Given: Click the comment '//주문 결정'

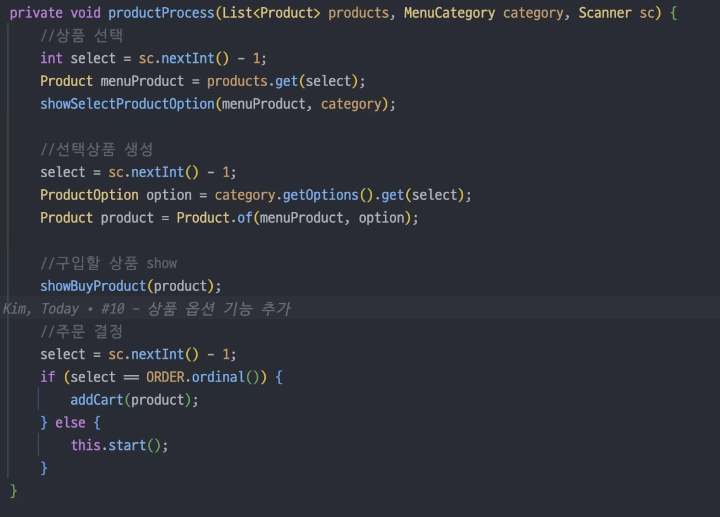Looking at the screenshot, I should coord(81,332).
